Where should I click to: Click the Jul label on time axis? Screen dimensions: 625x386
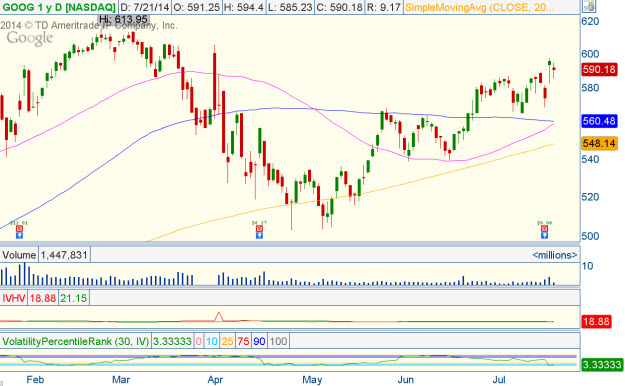[x=499, y=380]
